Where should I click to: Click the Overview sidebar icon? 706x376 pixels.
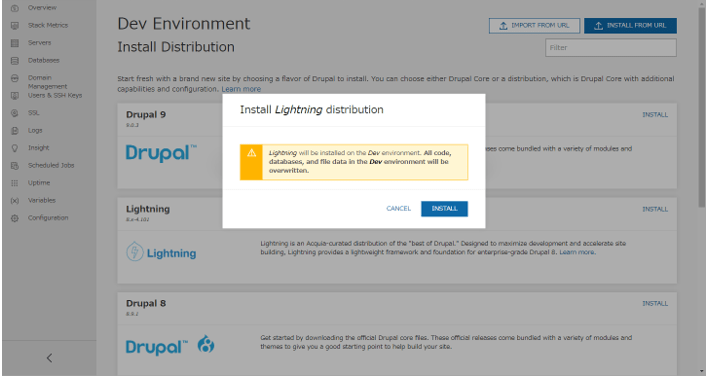pyautogui.click(x=15, y=8)
